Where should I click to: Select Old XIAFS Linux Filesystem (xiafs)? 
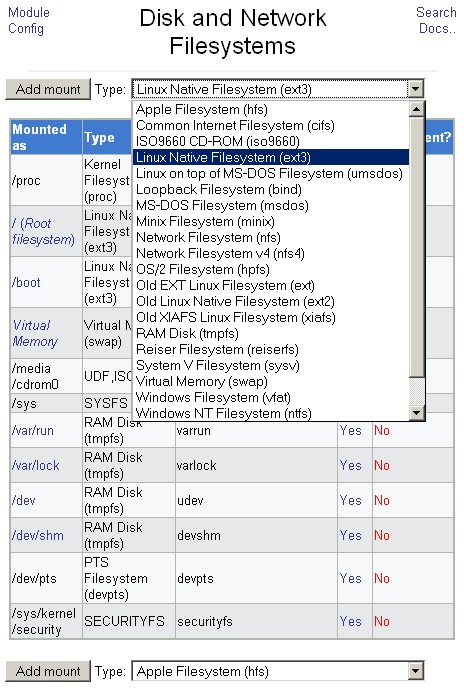271,317
